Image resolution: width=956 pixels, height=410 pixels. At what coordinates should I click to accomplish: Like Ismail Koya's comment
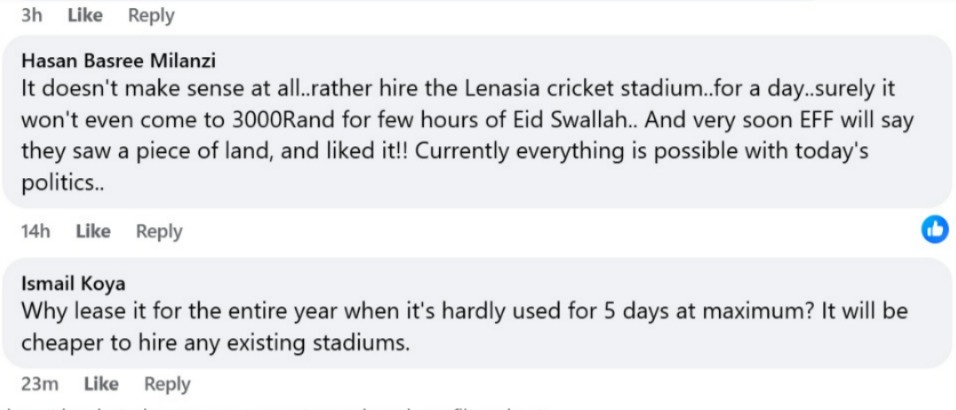(101, 384)
